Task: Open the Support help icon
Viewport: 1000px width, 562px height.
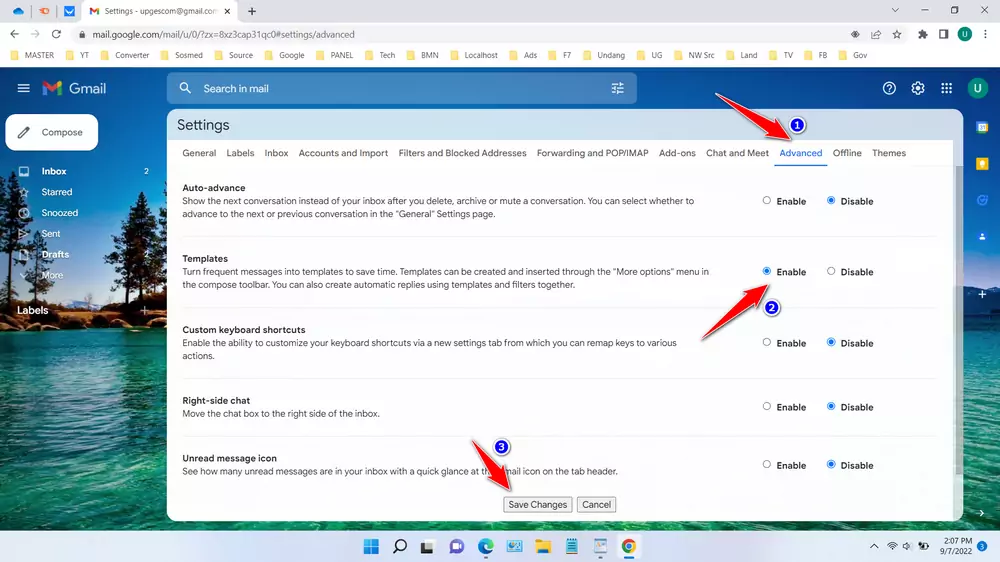Action: tap(889, 89)
